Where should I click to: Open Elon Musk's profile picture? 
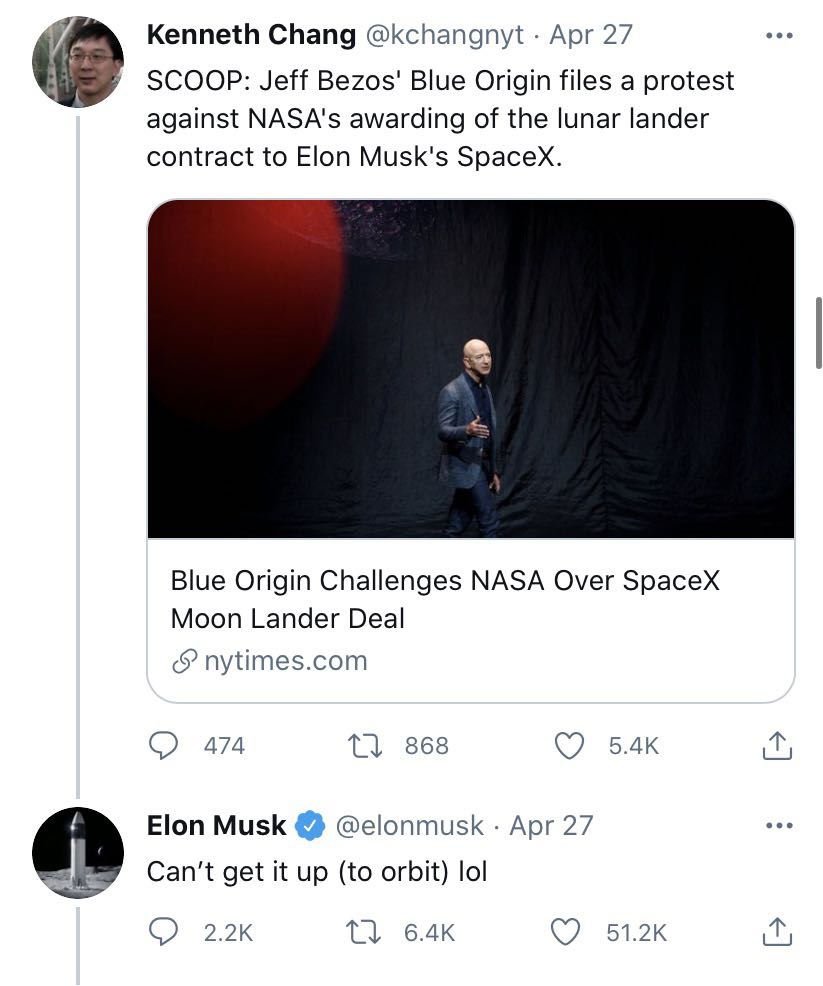78,853
